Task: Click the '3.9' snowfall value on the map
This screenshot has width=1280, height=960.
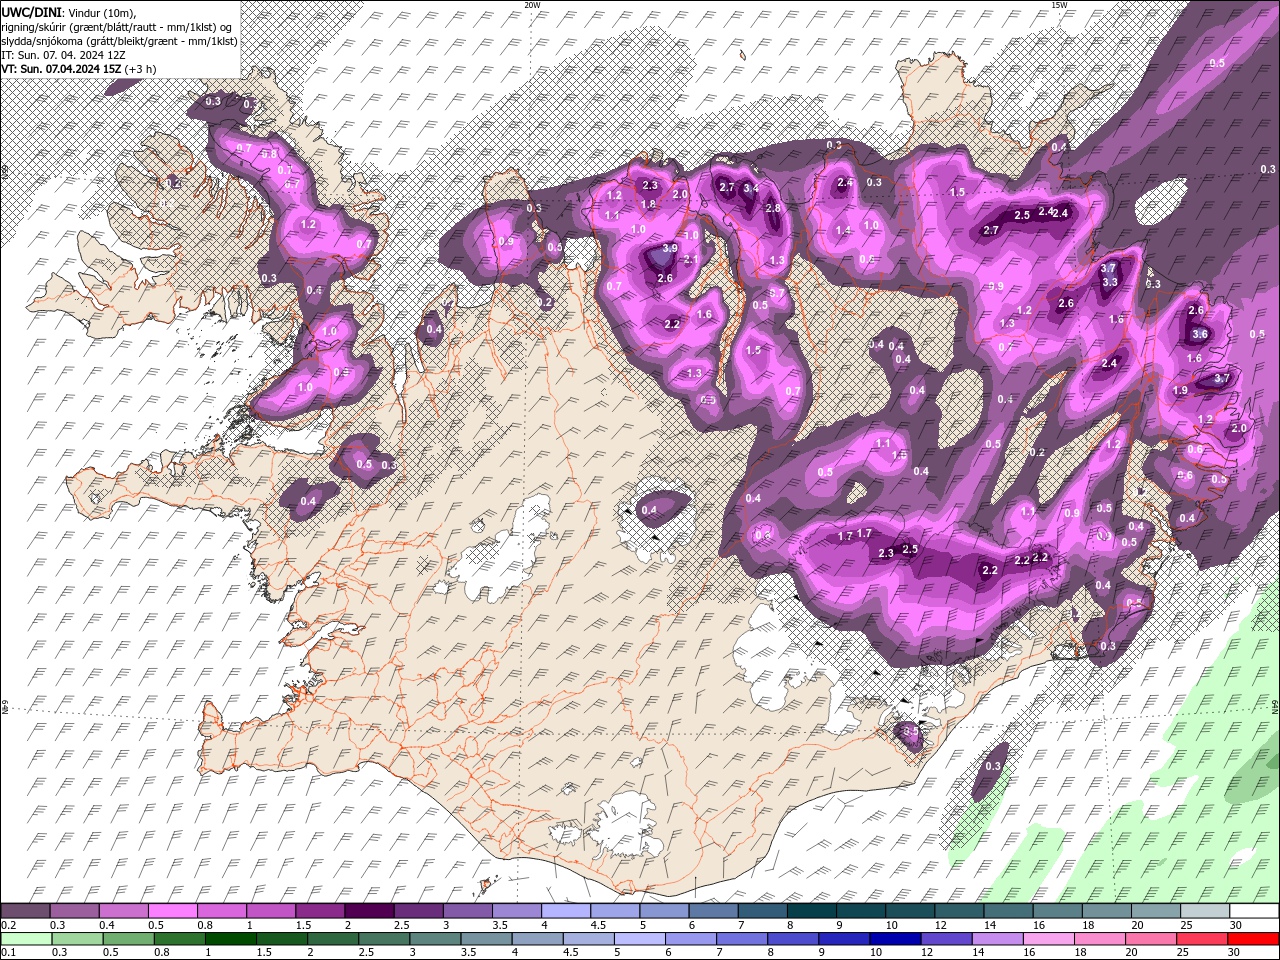Action: click(x=670, y=248)
